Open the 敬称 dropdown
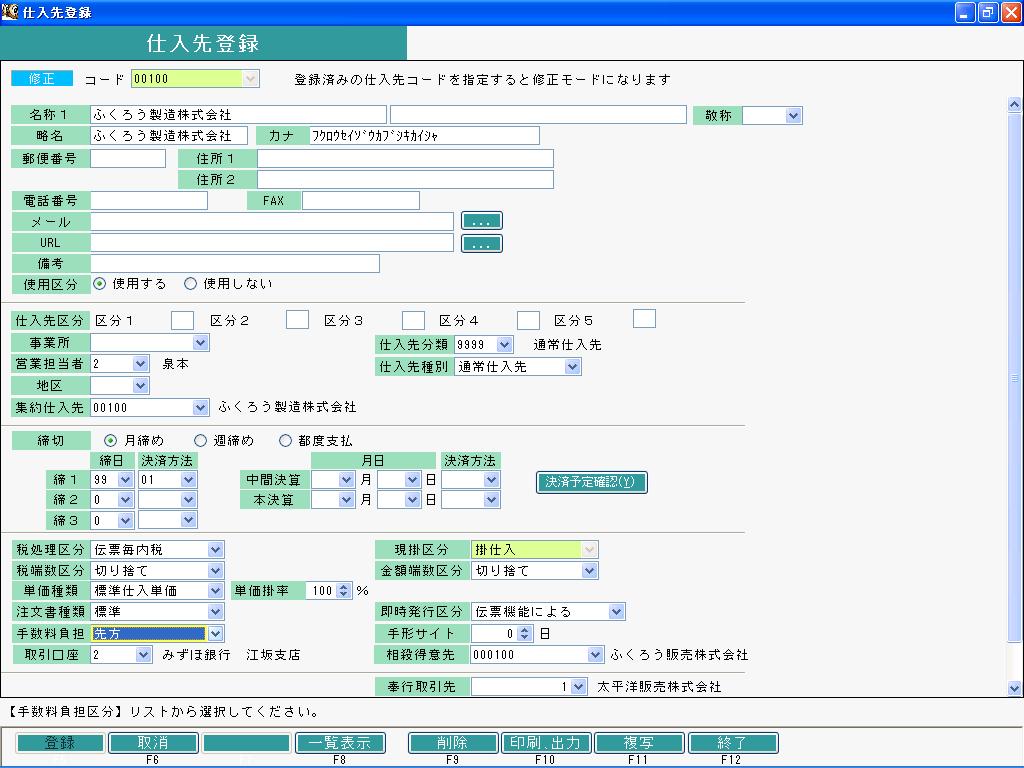The image size is (1024, 768). pyautogui.click(x=793, y=116)
